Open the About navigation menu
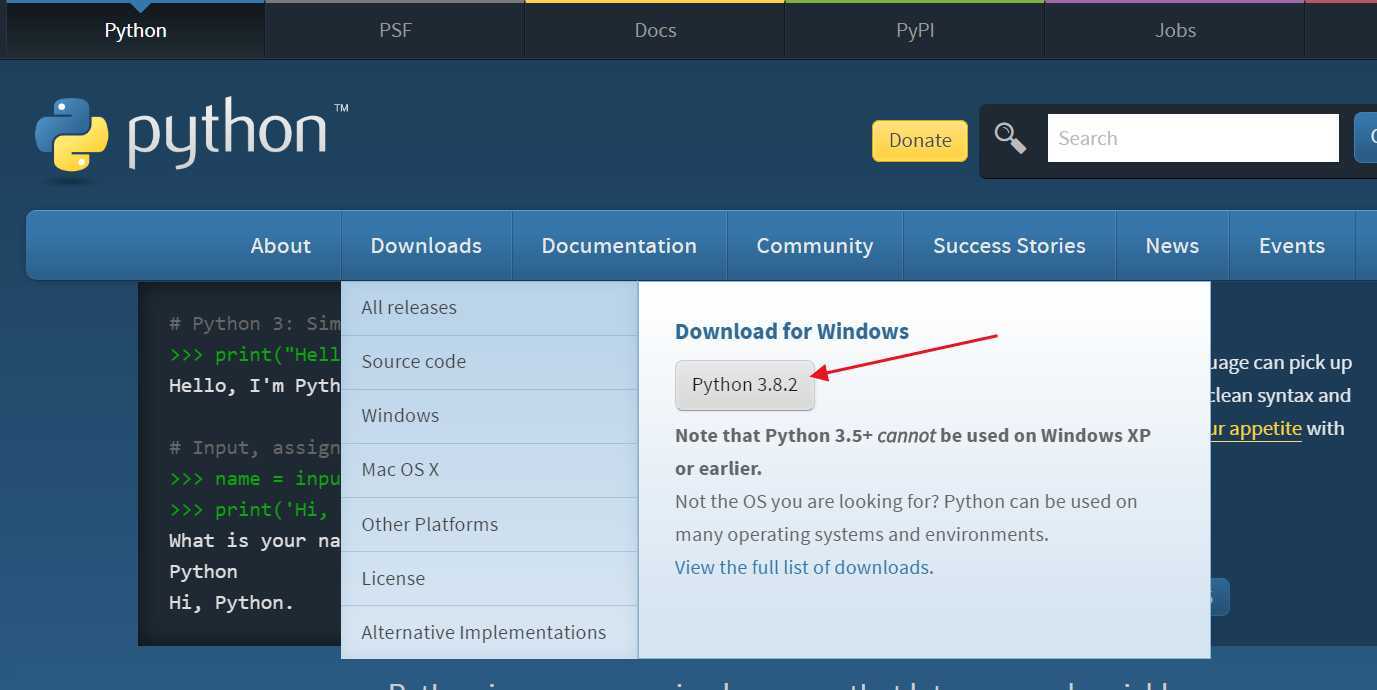 point(281,246)
